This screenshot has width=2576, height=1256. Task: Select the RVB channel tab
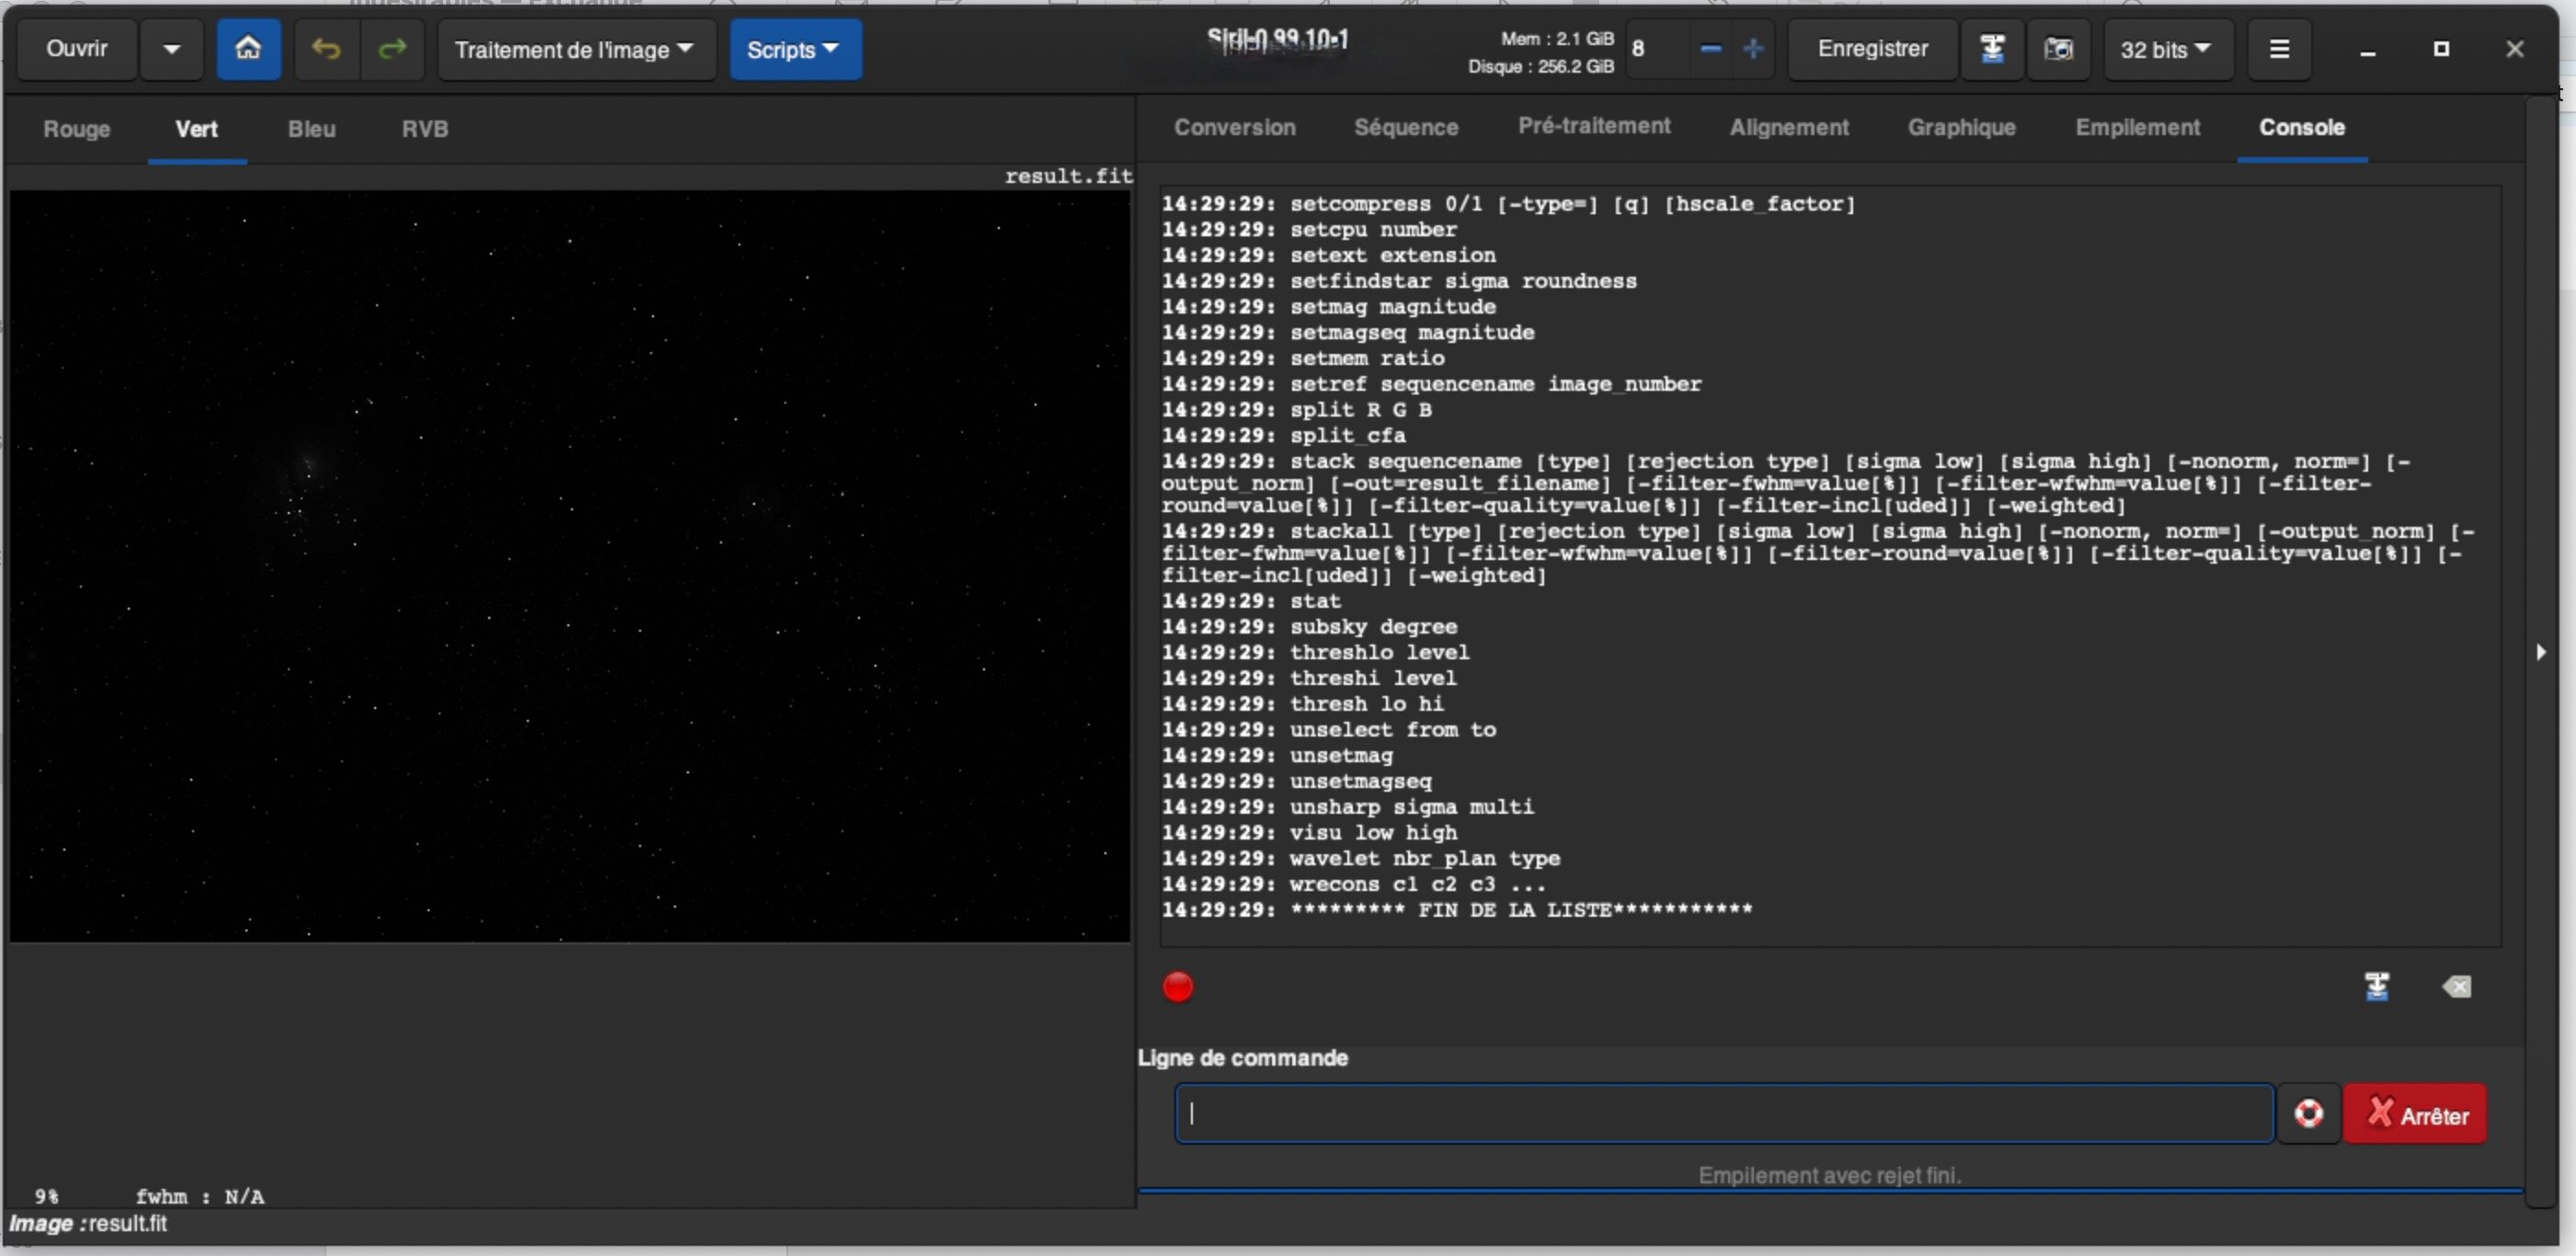(x=425, y=129)
